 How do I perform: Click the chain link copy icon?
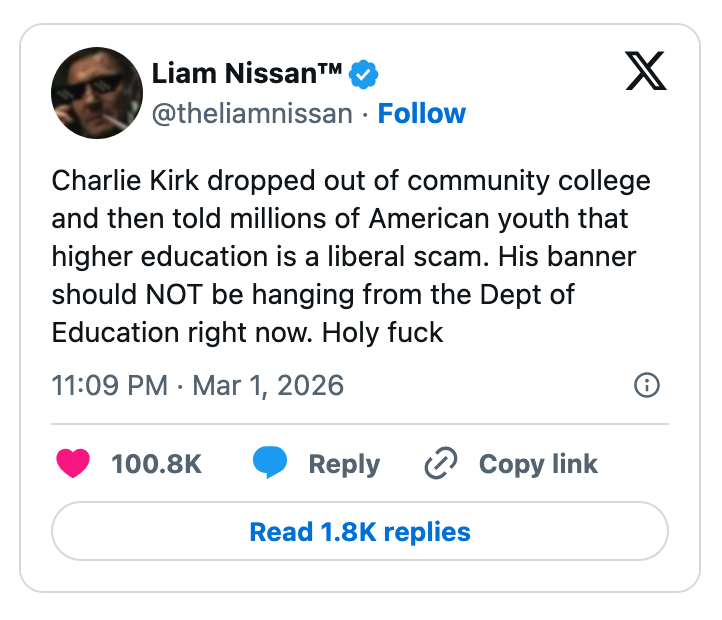point(441,464)
